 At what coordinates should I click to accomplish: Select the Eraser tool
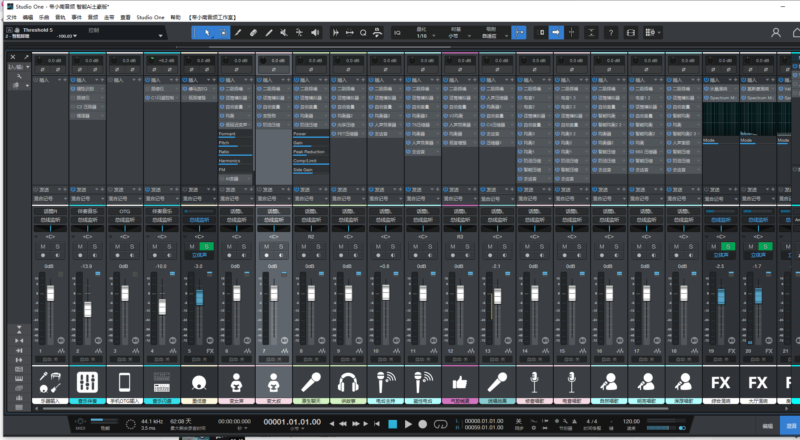tap(253, 33)
